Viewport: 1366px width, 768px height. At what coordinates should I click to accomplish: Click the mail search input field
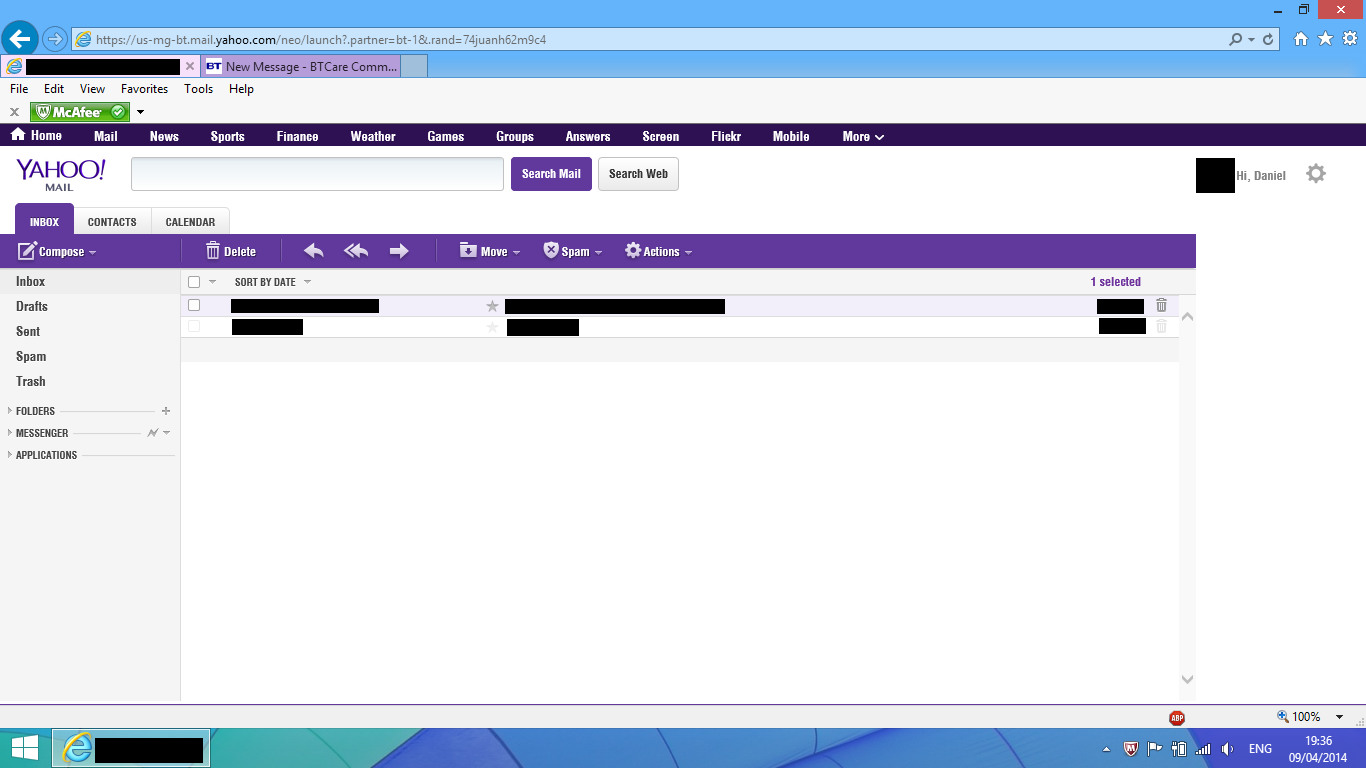pyautogui.click(x=317, y=174)
